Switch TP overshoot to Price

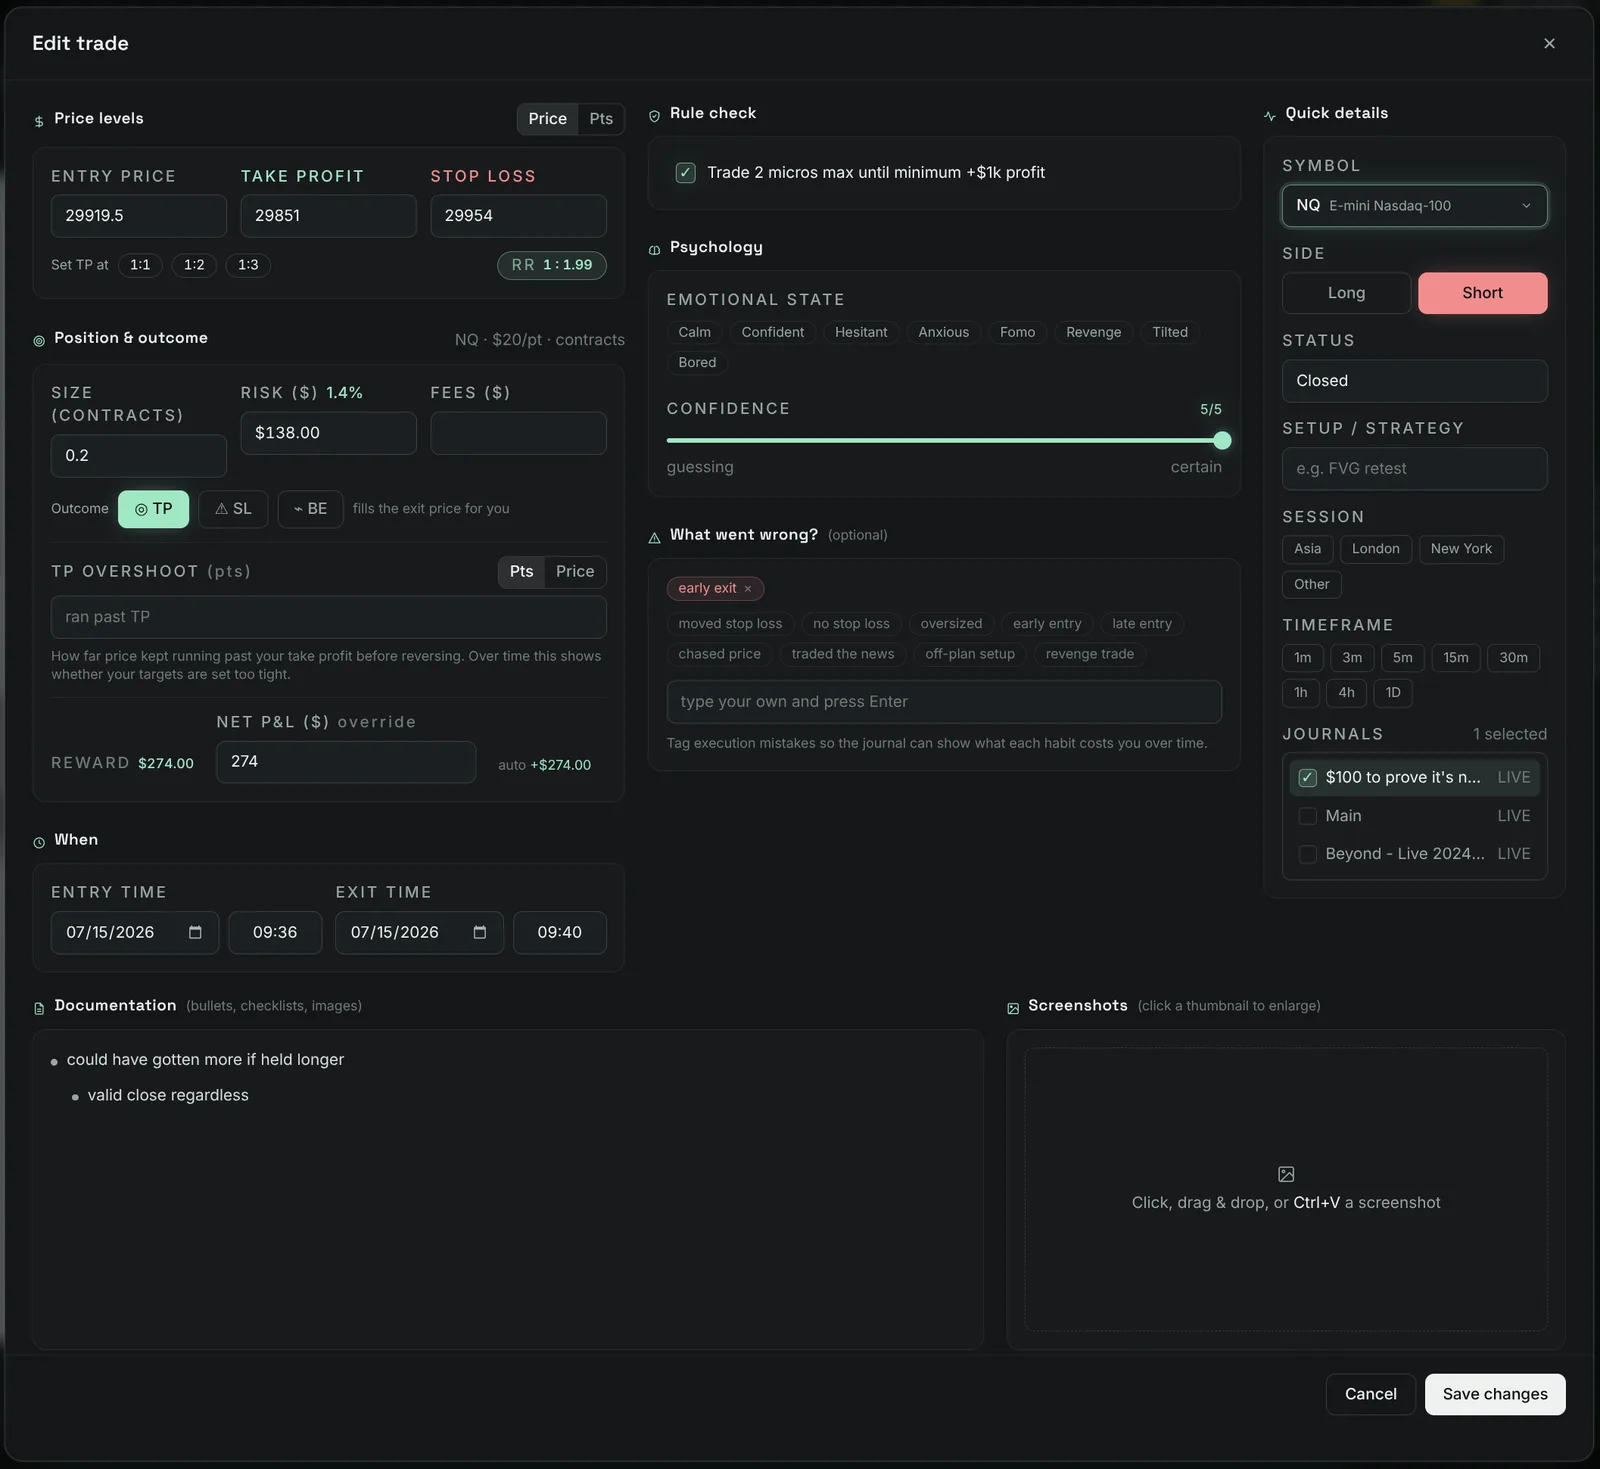tap(575, 572)
